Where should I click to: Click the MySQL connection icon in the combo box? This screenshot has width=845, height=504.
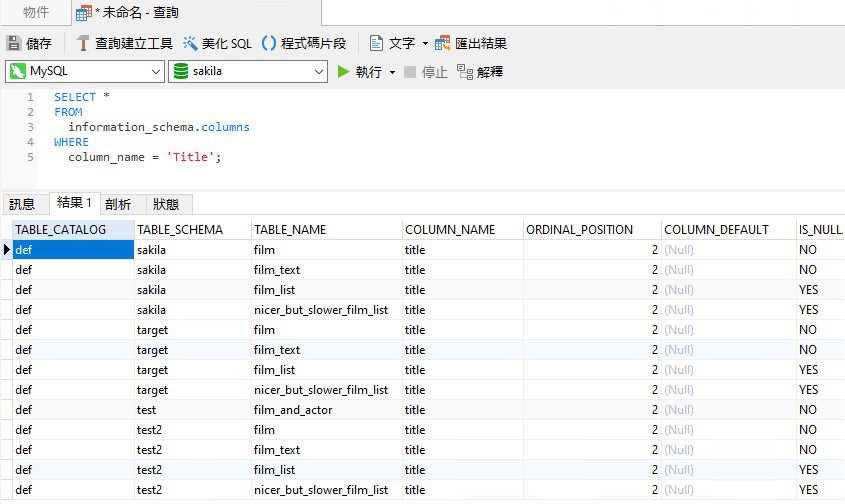click(x=18, y=71)
